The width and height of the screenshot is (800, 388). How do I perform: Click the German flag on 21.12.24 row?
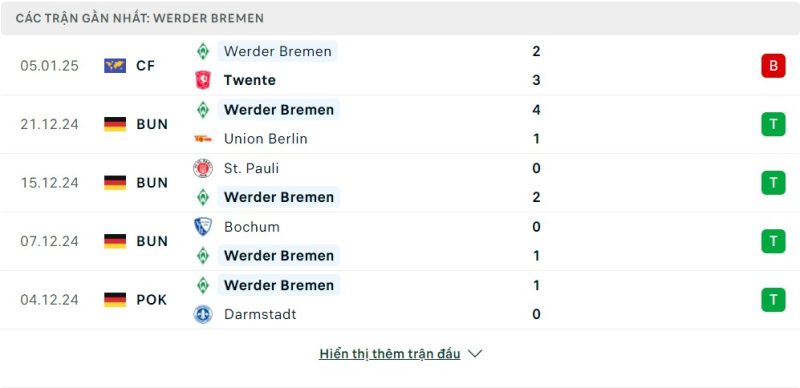click(115, 124)
